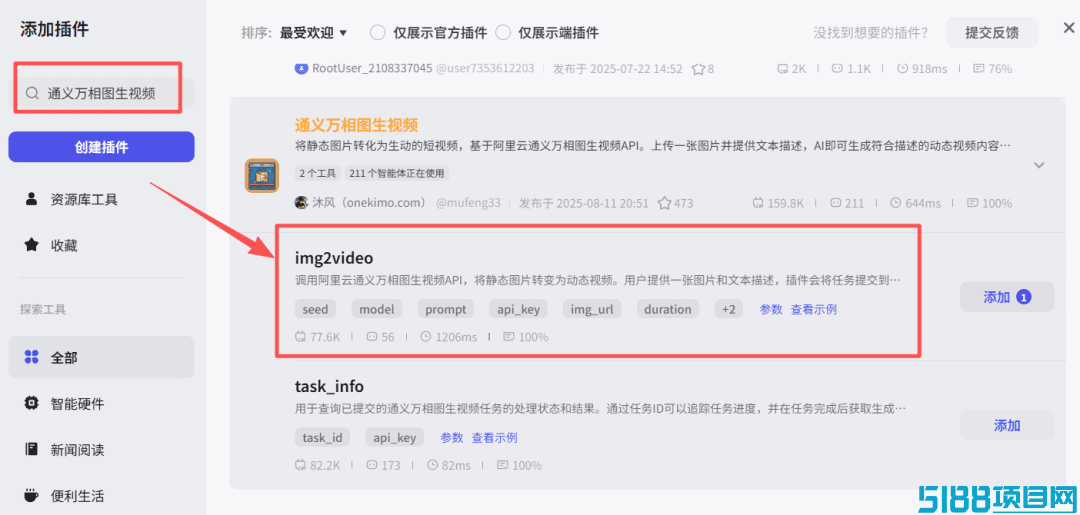1080x515 pixels.
Task: Click the 1206ms latency clock icon
Action: click(x=426, y=337)
